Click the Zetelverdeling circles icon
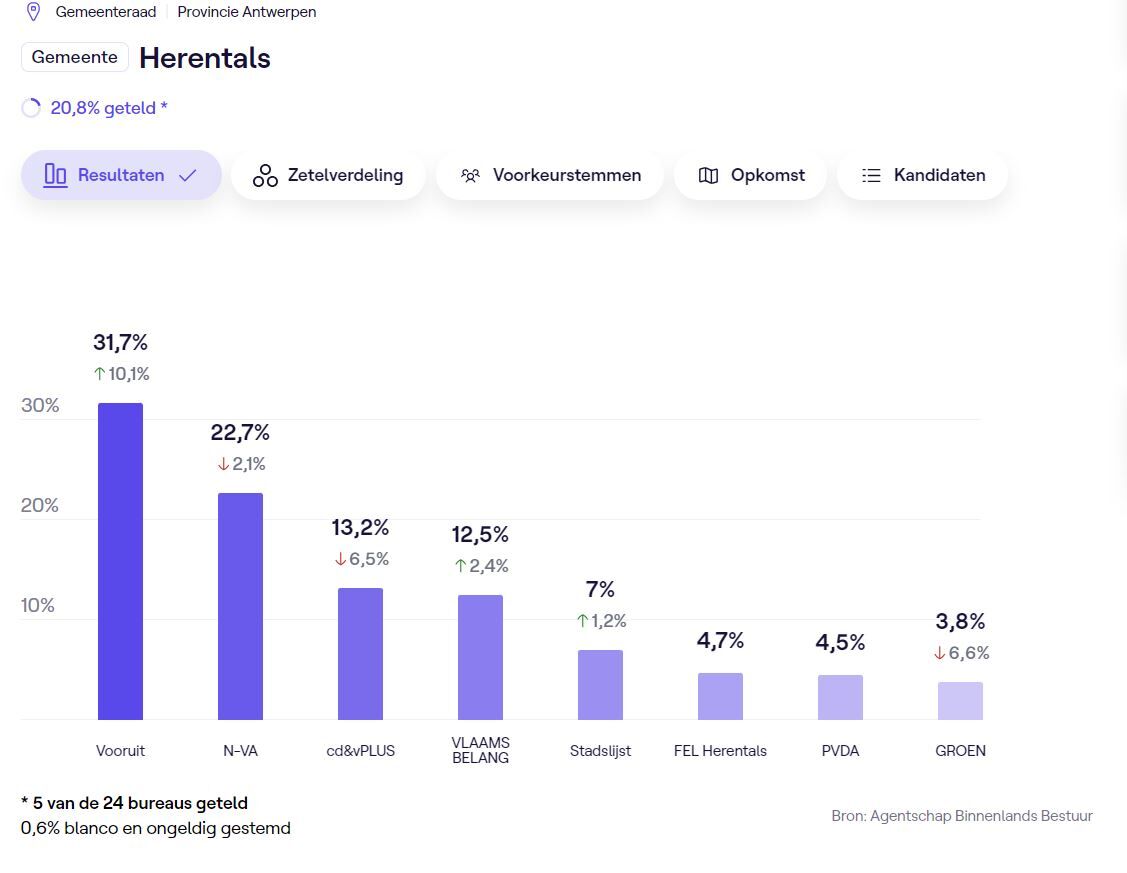 265,176
